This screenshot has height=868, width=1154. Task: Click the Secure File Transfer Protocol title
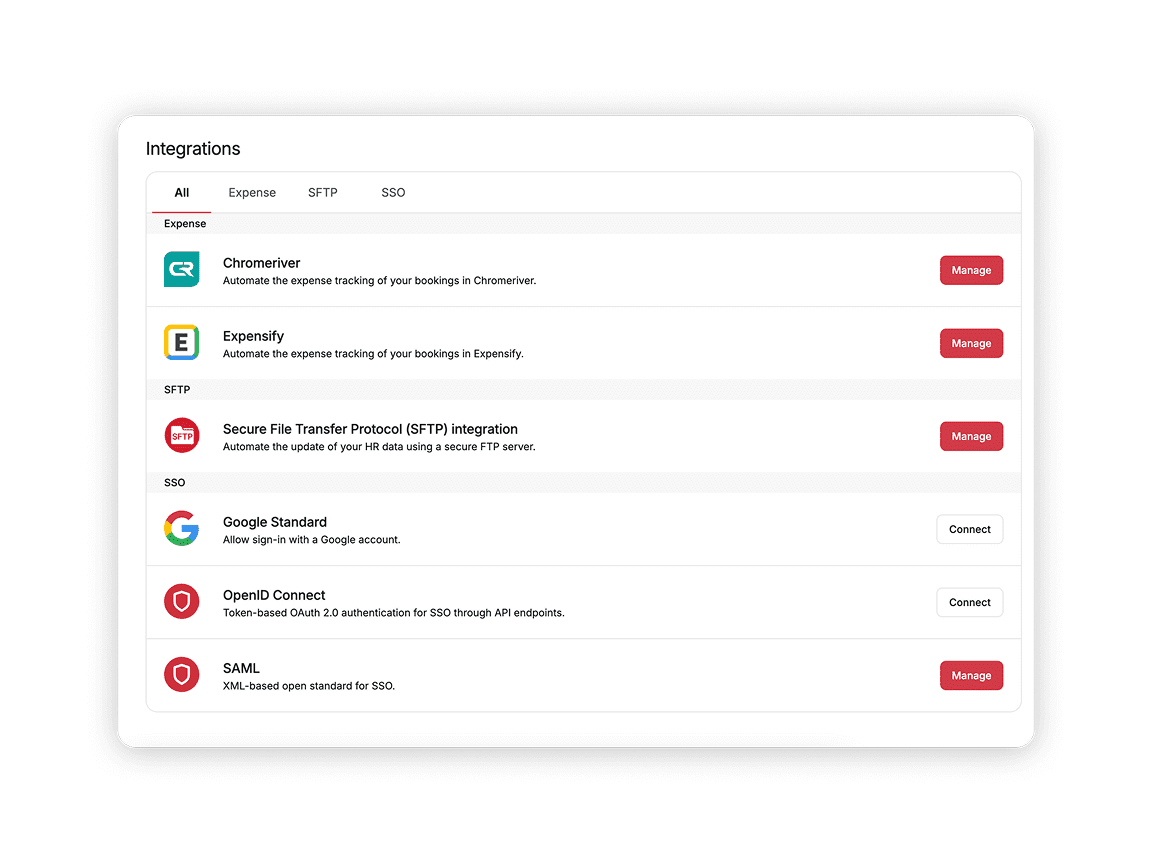pyautogui.click(x=370, y=428)
